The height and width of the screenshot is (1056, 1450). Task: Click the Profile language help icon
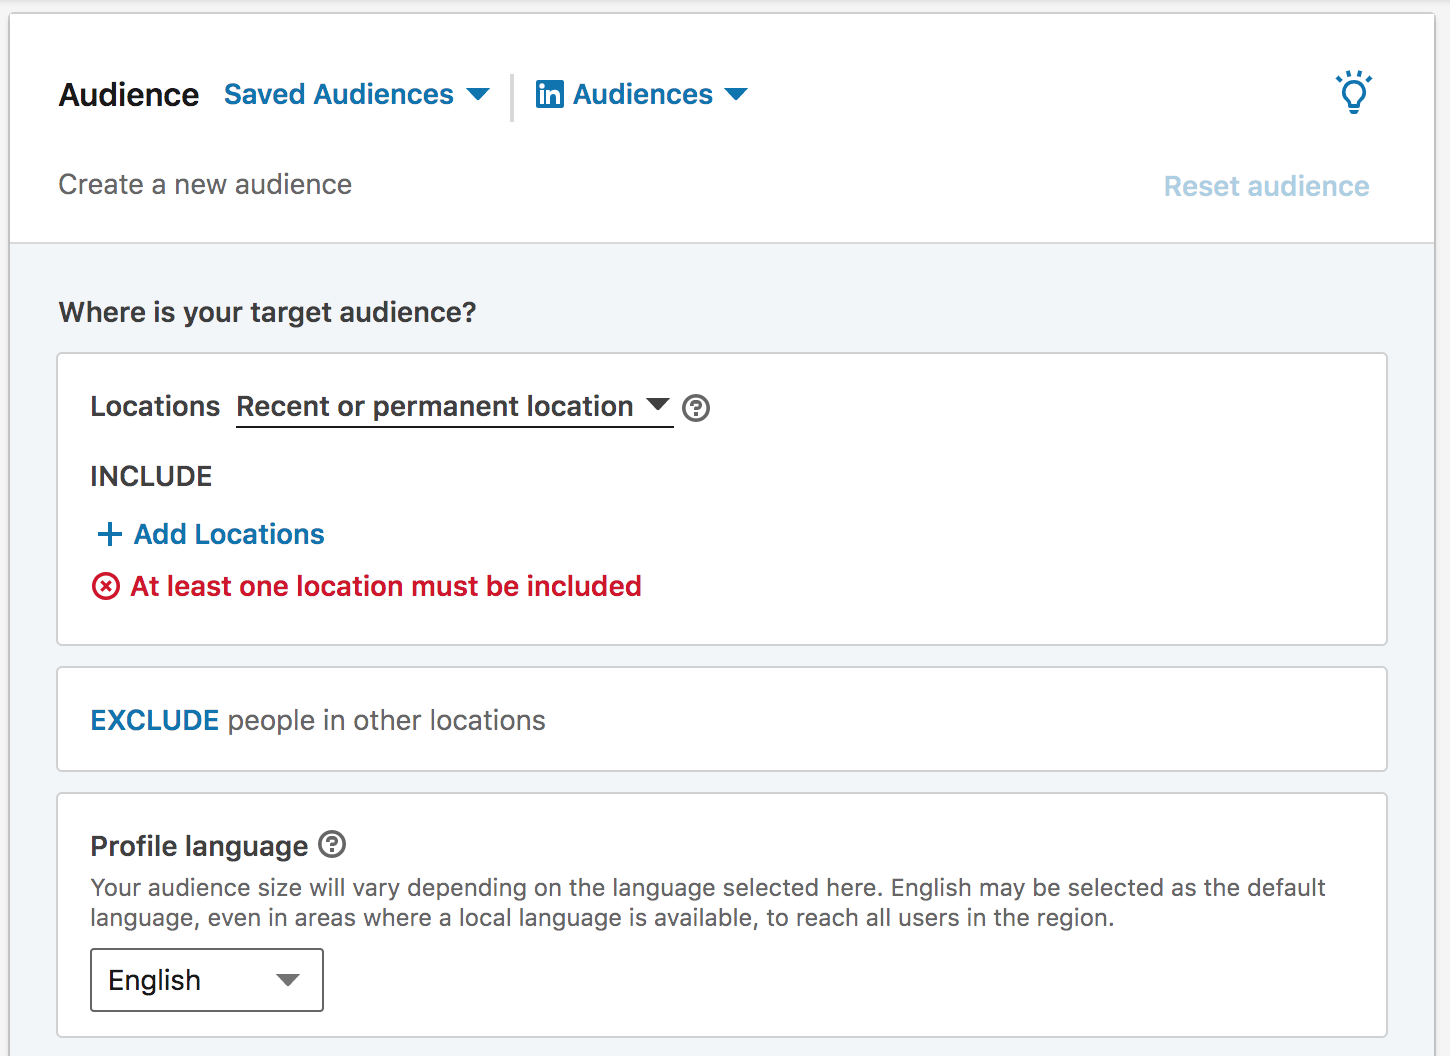click(x=332, y=845)
